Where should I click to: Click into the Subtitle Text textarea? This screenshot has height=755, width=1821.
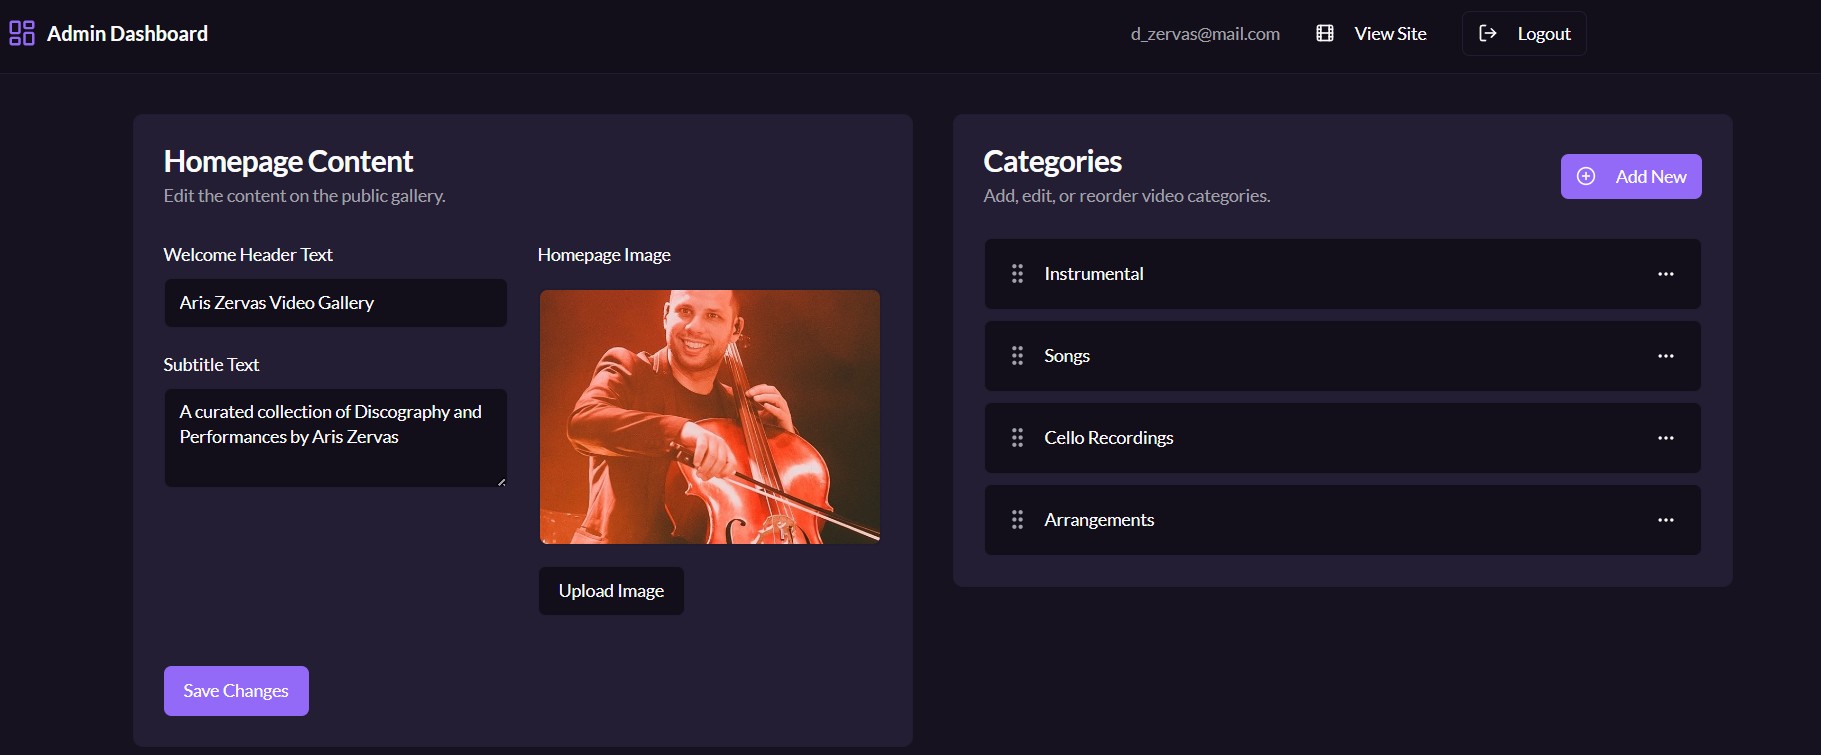click(x=335, y=438)
